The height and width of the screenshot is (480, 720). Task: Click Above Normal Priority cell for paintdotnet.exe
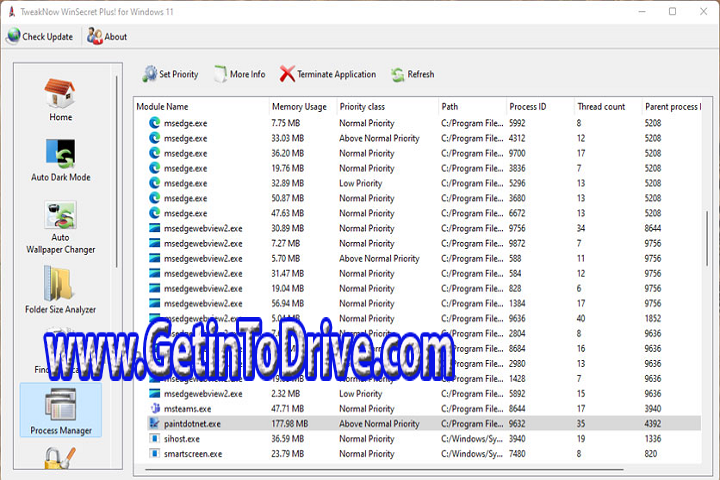[x=379, y=424]
